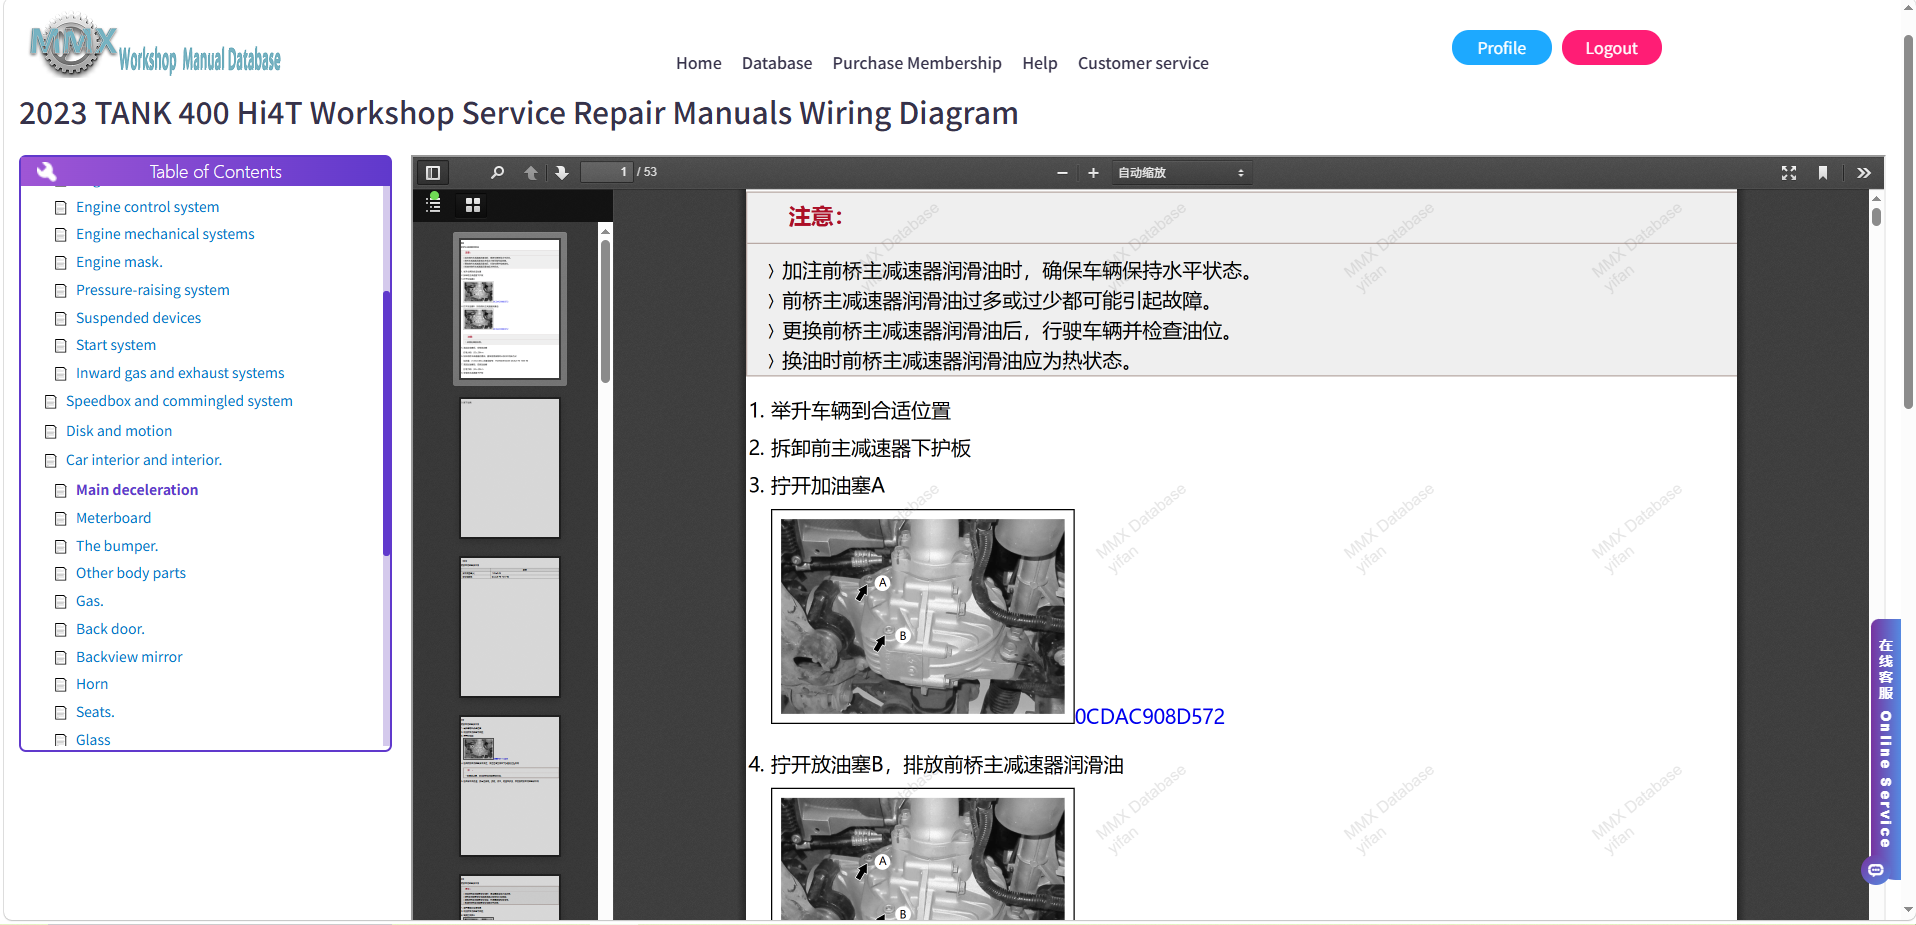The image size is (1916, 925).
Task: Open Meterboard entry
Action: pyautogui.click(x=114, y=518)
